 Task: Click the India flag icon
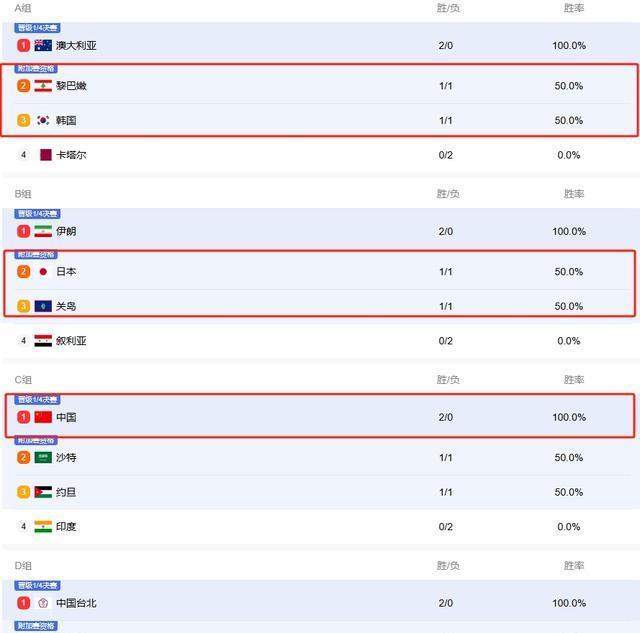[x=43, y=527]
